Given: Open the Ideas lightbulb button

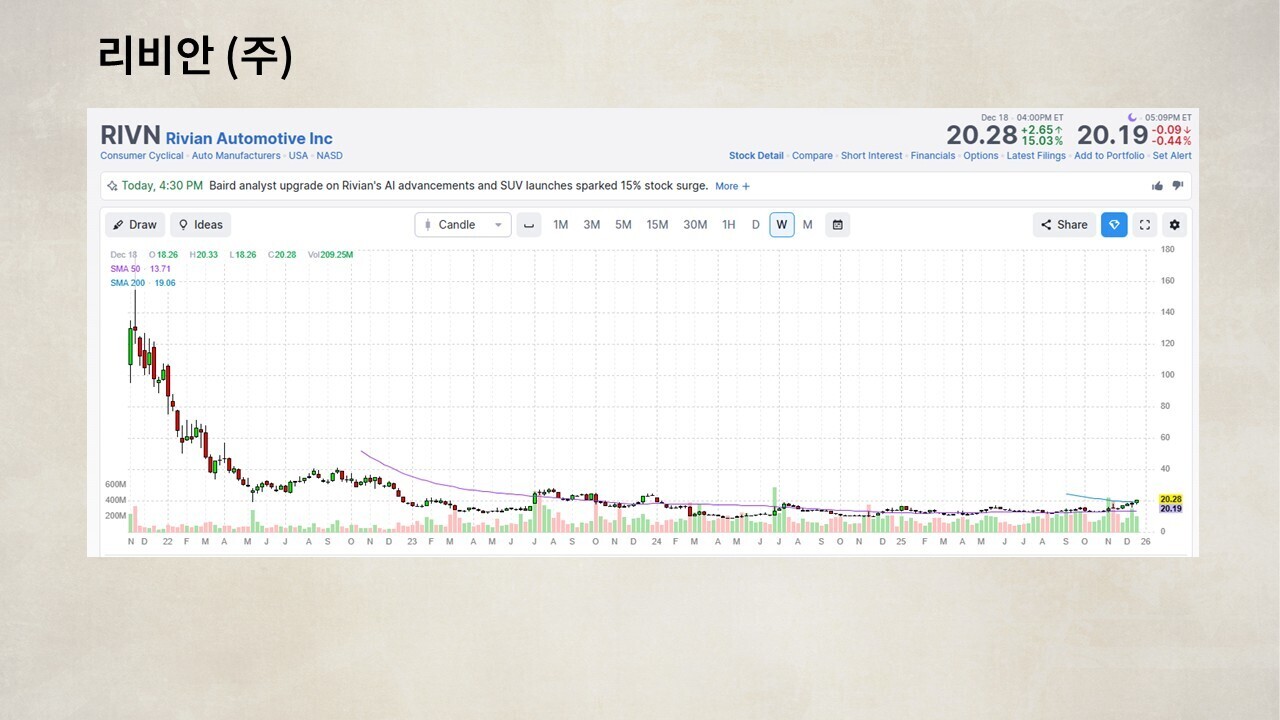Looking at the screenshot, I should (x=200, y=225).
